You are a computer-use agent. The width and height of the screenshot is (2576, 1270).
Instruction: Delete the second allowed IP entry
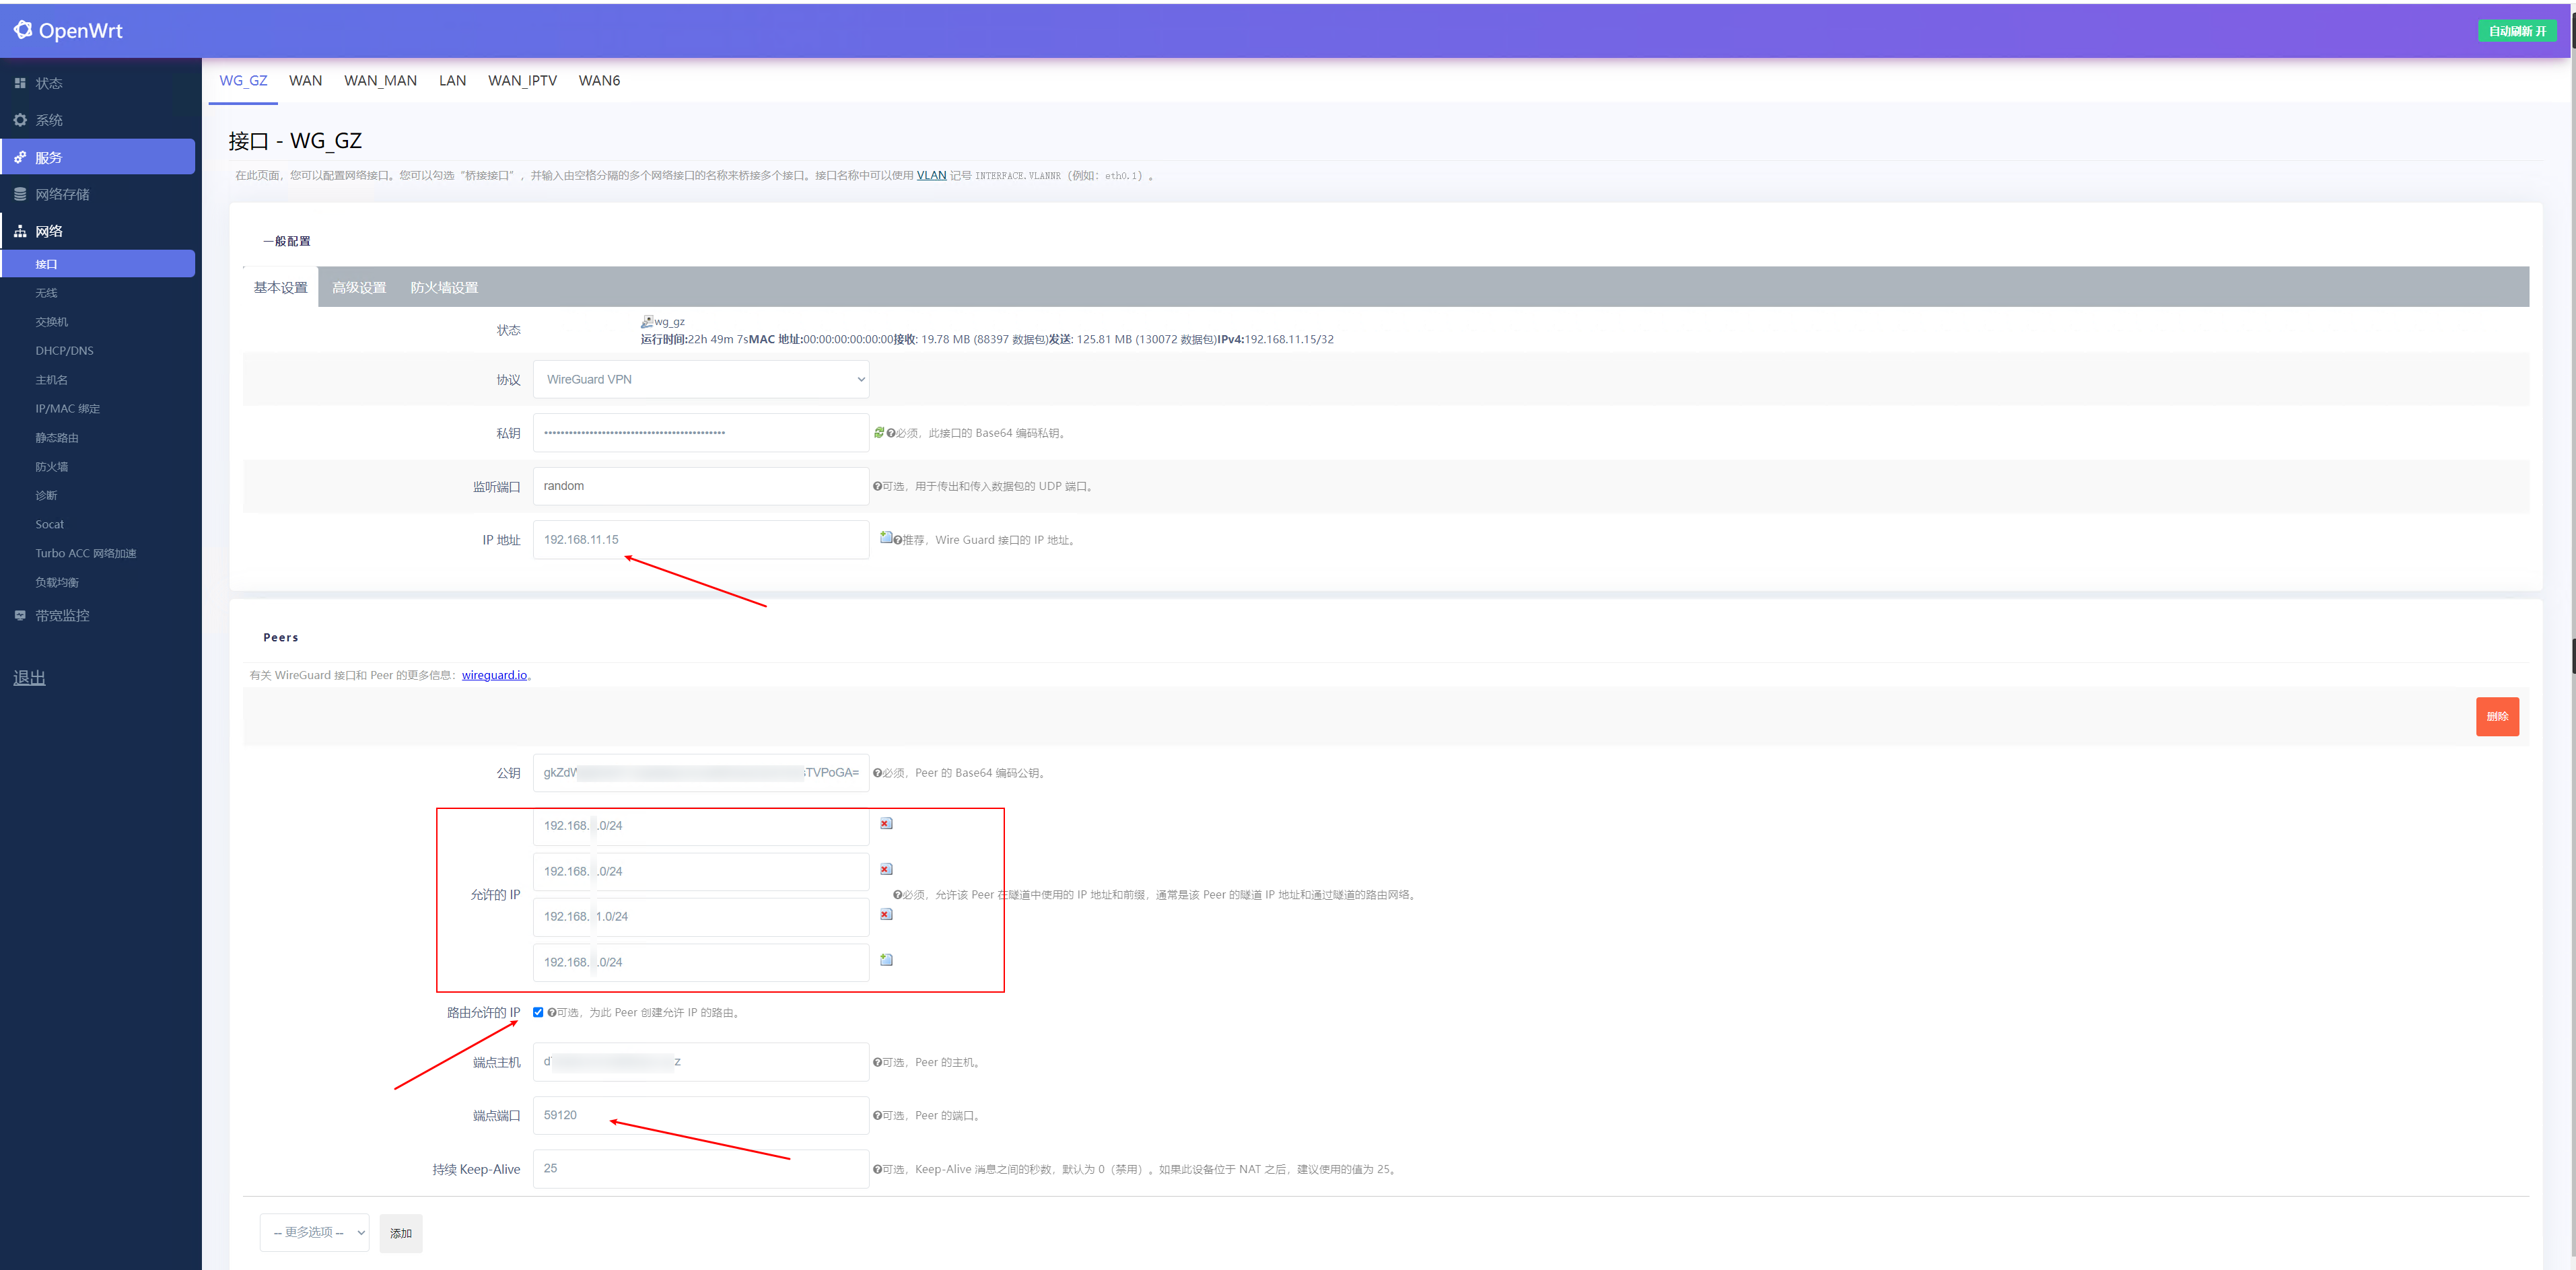pos(885,869)
